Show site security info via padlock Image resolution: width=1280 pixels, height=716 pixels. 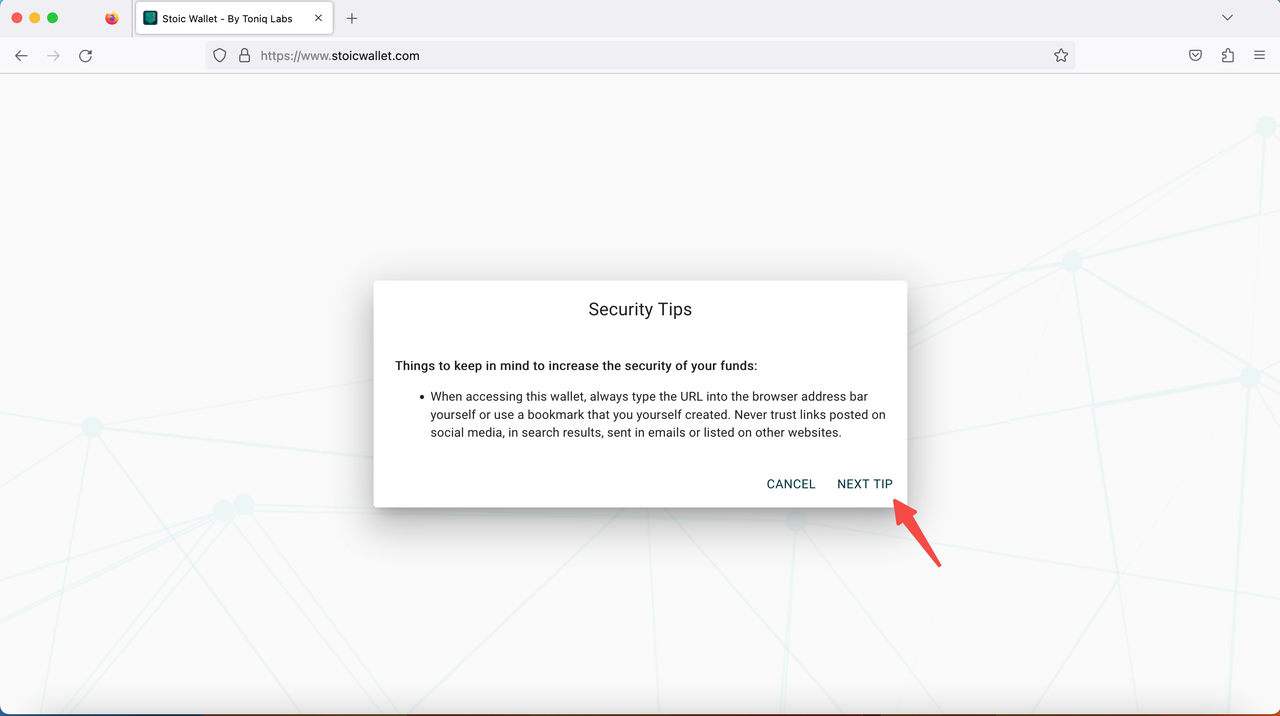[x=244, y=56]
